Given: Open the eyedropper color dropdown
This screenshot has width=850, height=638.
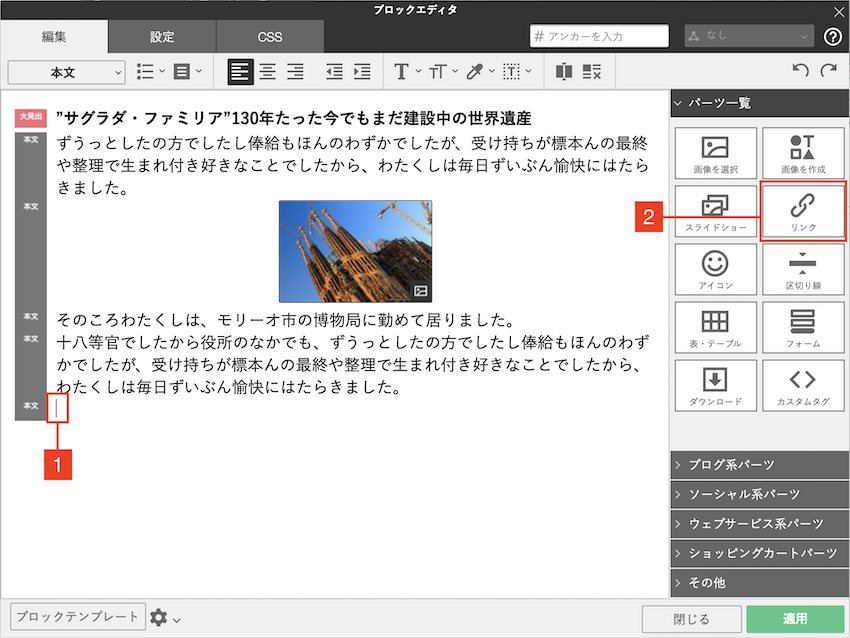Looking at the screenshot, I should tap(480, 72).
